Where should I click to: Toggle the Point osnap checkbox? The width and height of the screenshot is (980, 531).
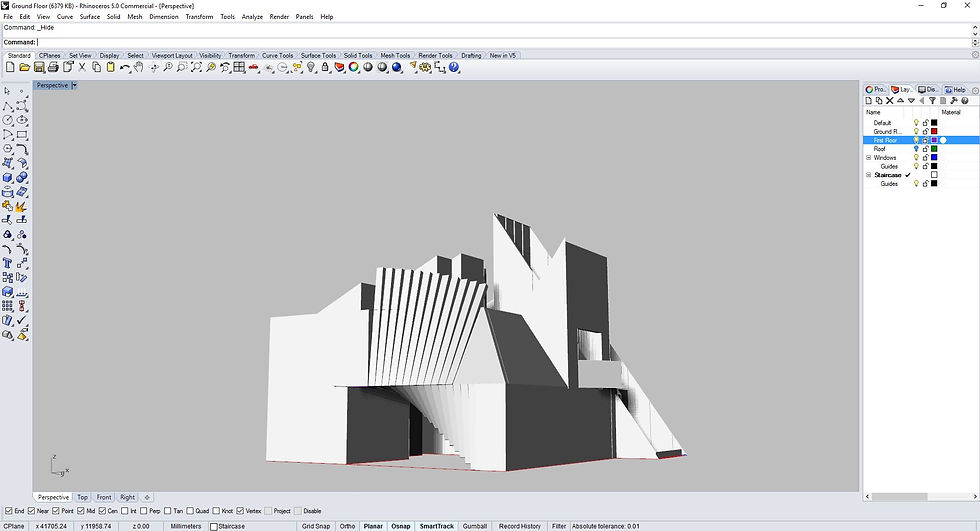56,511
